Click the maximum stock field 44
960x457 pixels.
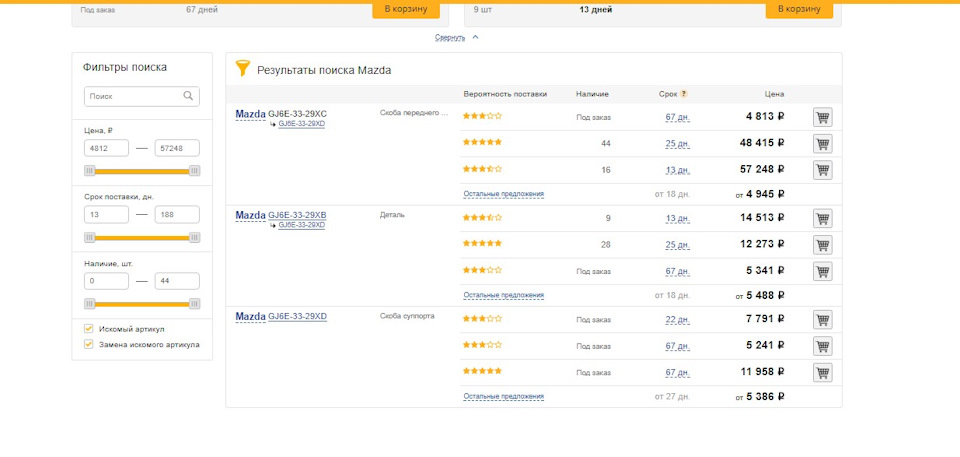coord(177,281)
